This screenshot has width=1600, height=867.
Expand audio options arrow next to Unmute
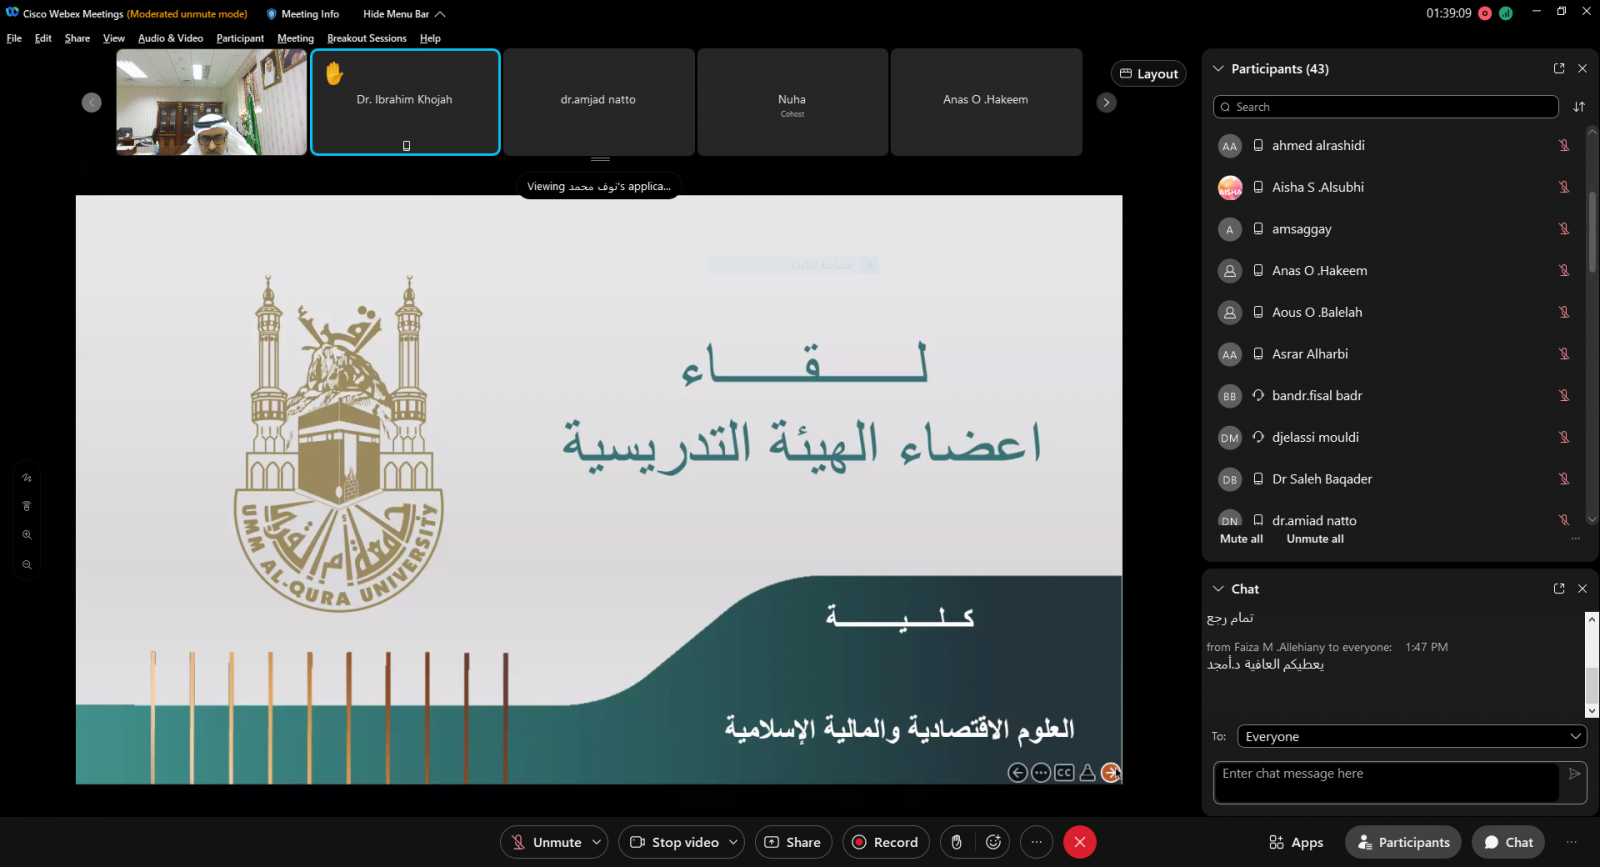pyautogui.click(x=597, y=842)
